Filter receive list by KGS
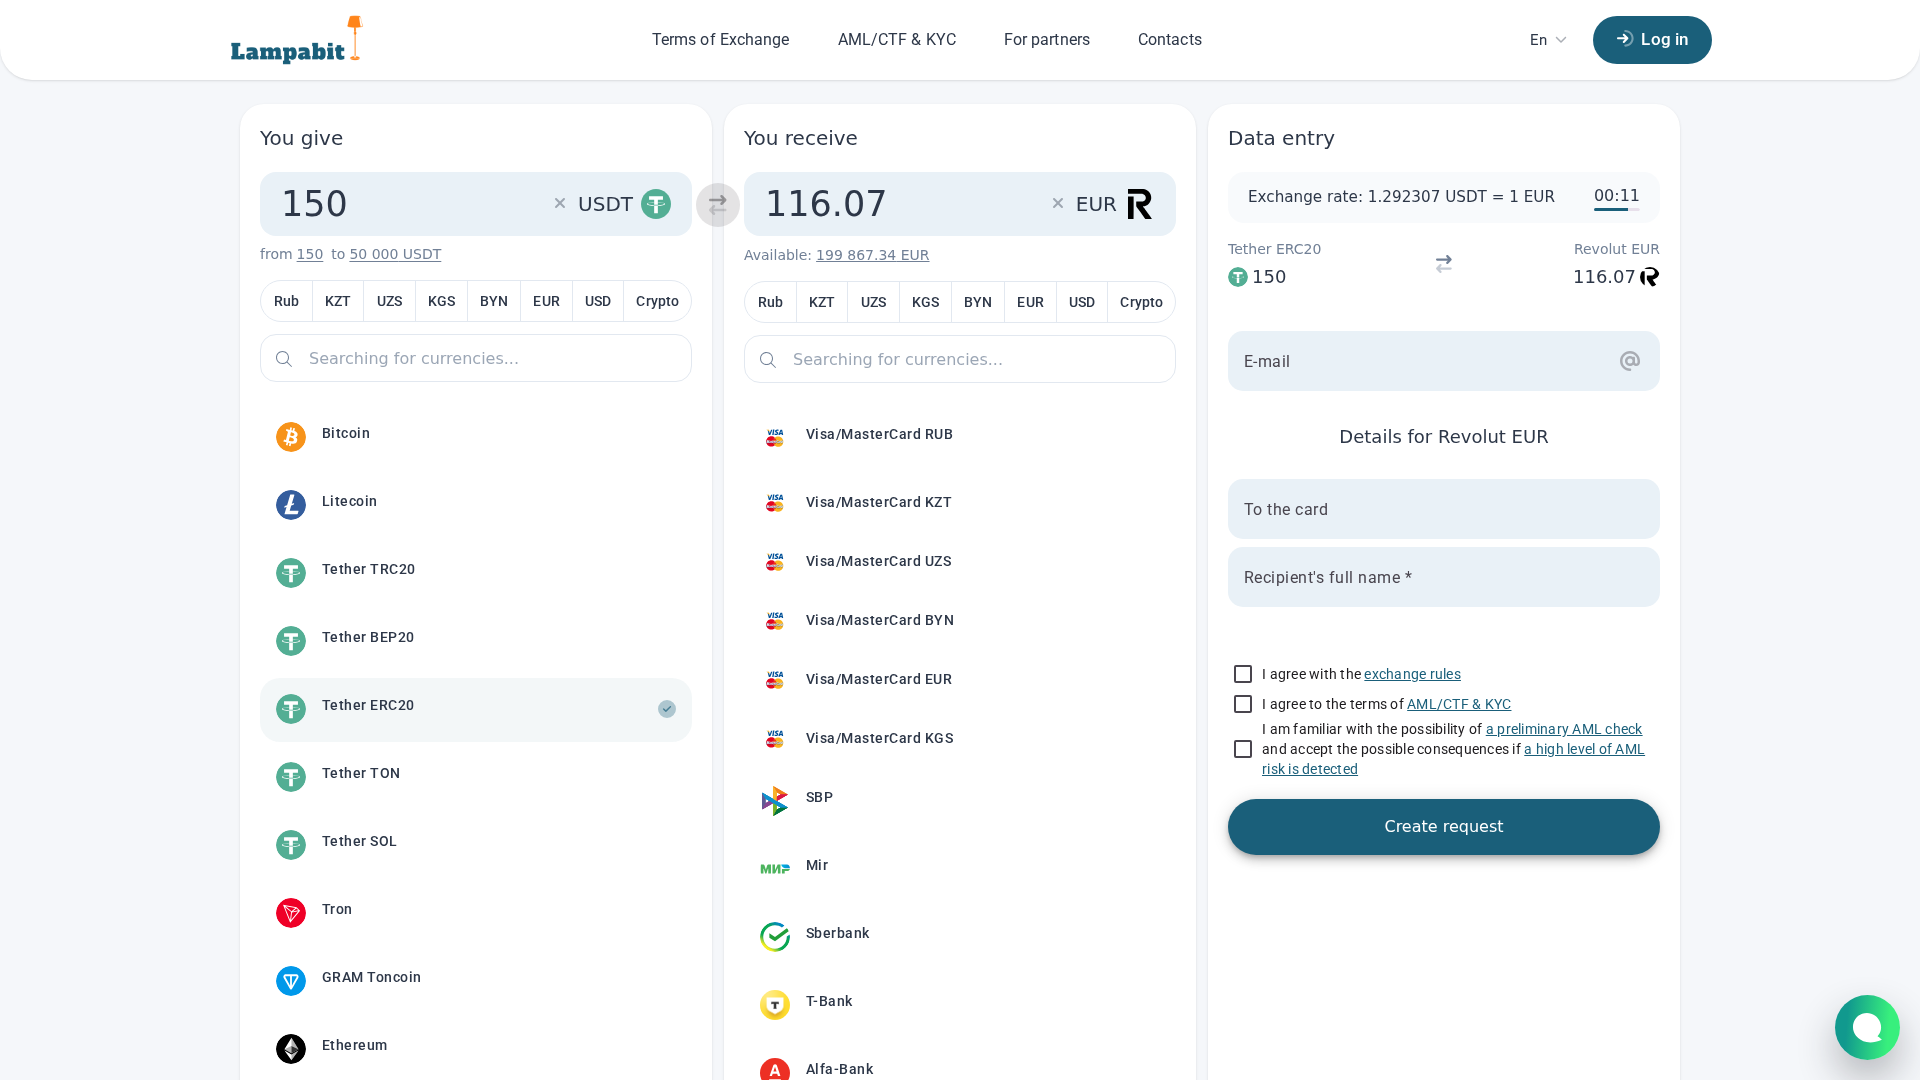Viewport: 1920px width, 1080px height. [925, 302]
